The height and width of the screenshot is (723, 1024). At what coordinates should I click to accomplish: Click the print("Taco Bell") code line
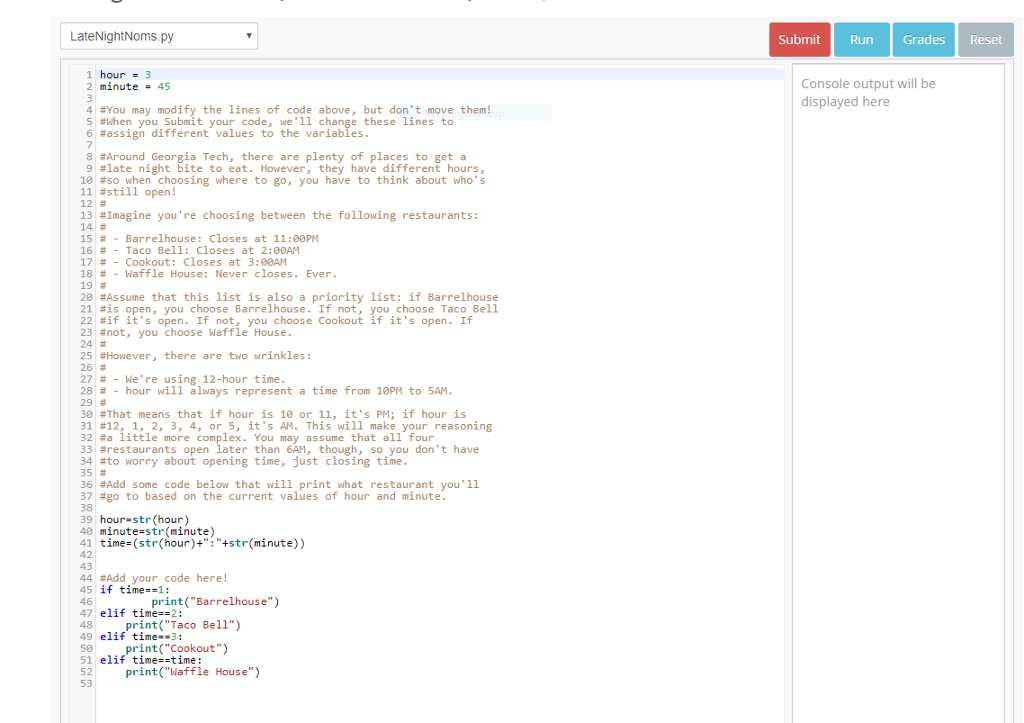point(183,625)
